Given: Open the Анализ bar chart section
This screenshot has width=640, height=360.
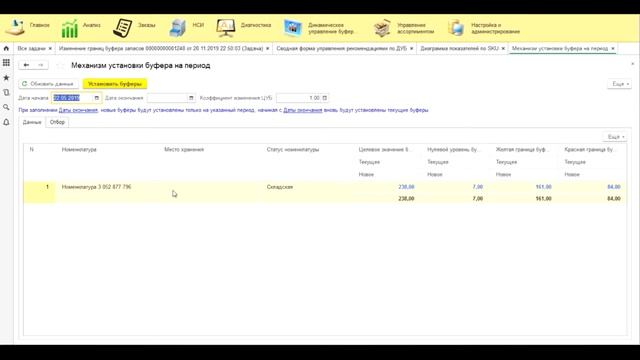Looking at the screenshot, I should [70, 29].
